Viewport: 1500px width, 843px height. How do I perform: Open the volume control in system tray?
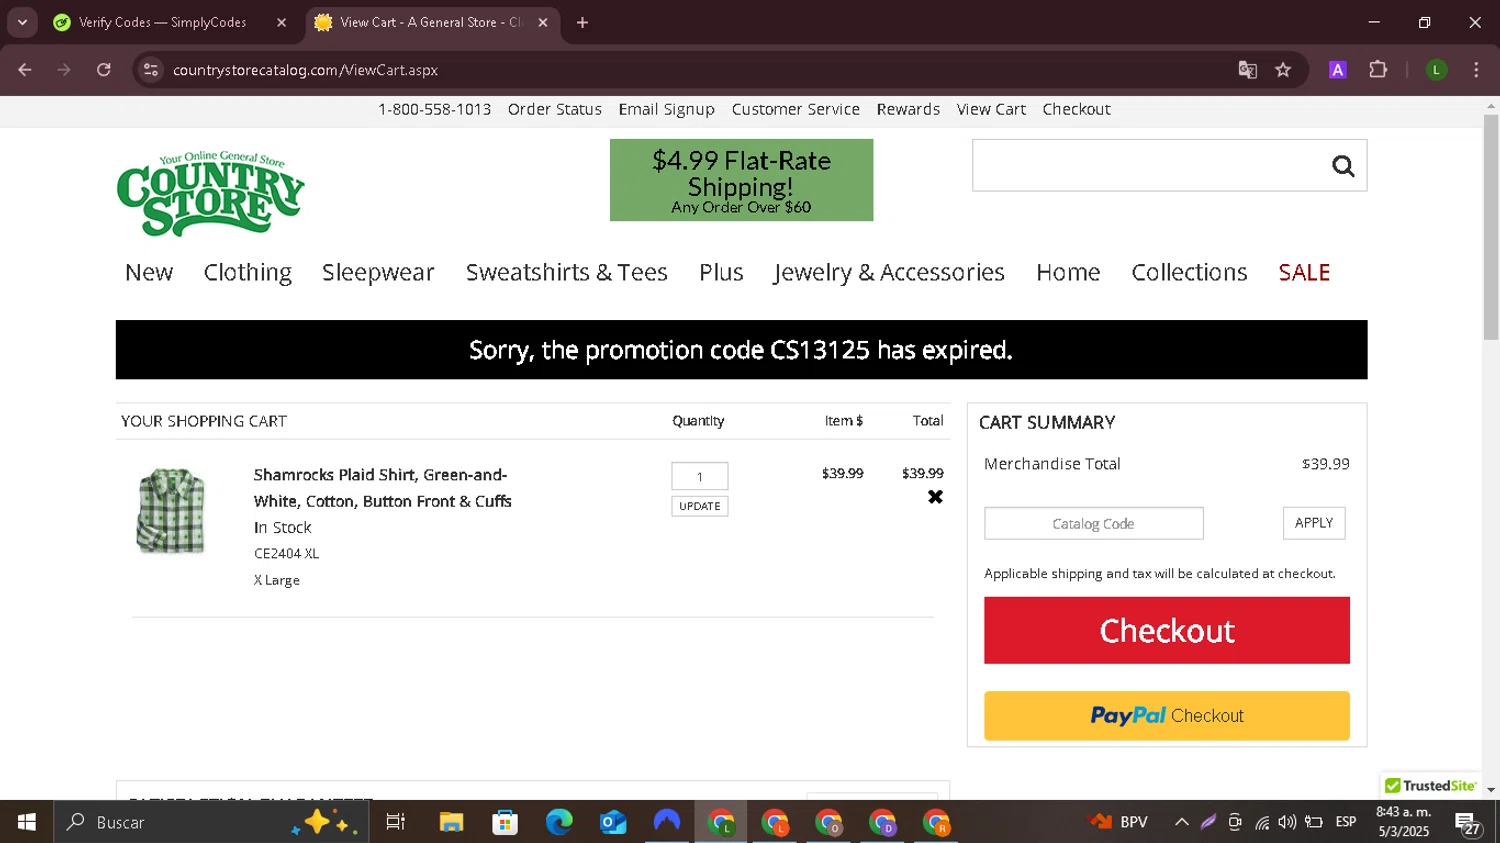click(1287, 822)
